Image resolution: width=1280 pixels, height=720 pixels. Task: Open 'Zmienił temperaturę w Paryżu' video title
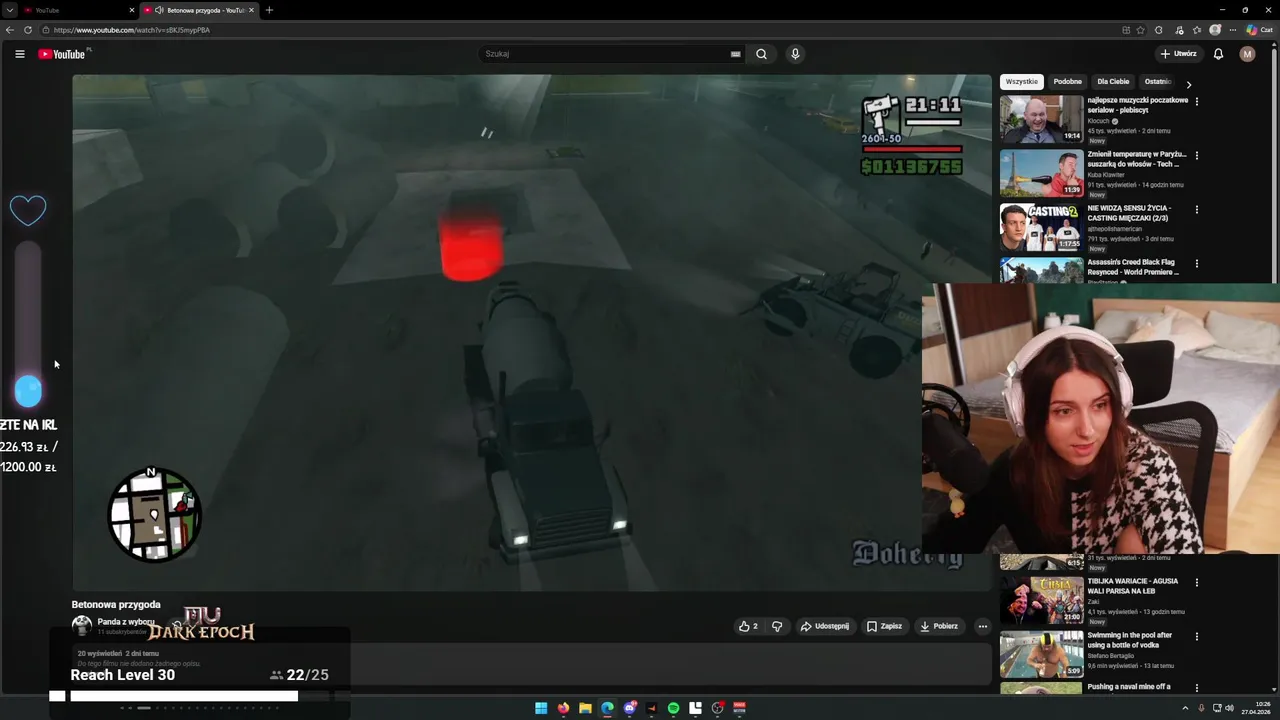1137,159
